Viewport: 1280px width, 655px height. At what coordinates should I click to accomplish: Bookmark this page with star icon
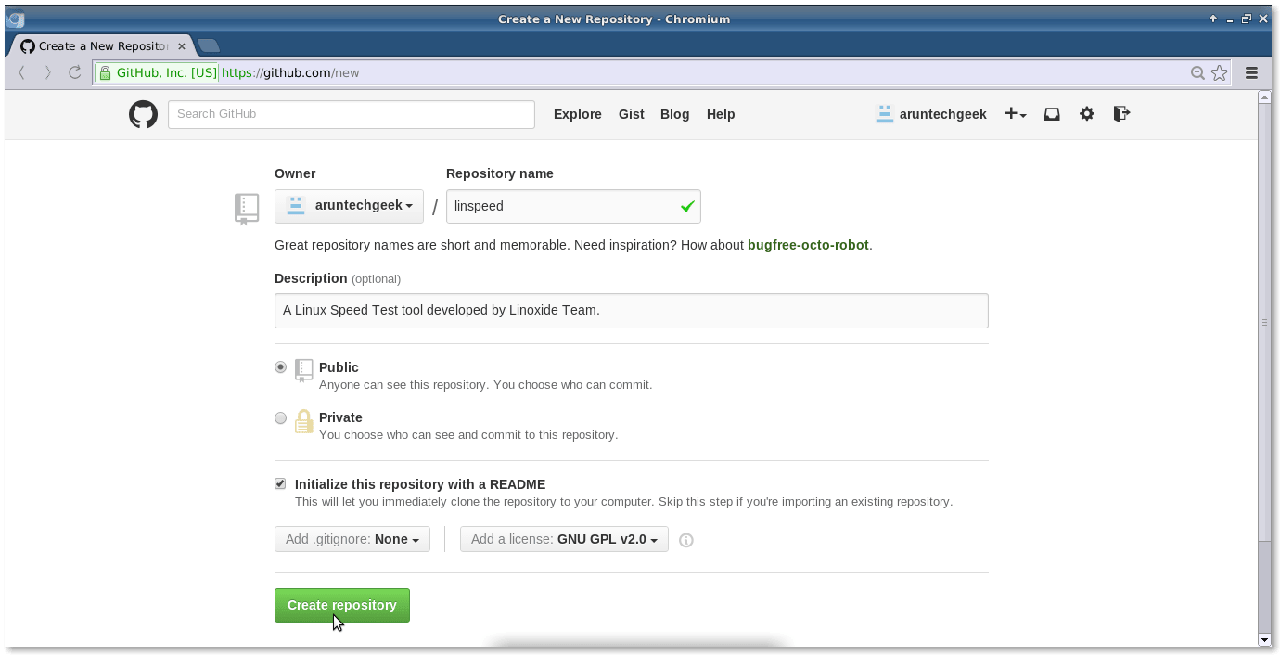pos(1219,73)
